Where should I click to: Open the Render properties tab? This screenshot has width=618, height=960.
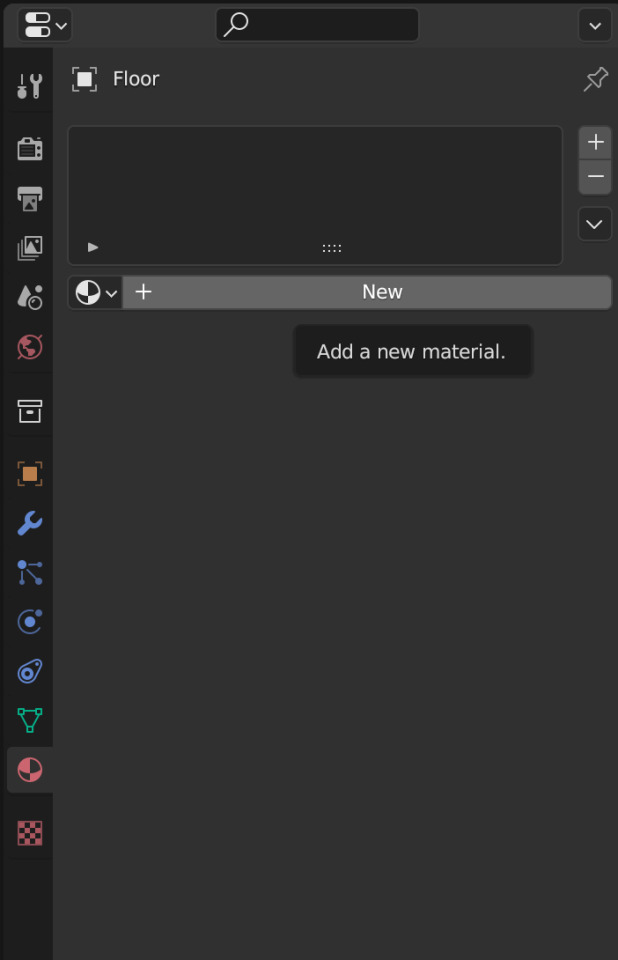29,149
